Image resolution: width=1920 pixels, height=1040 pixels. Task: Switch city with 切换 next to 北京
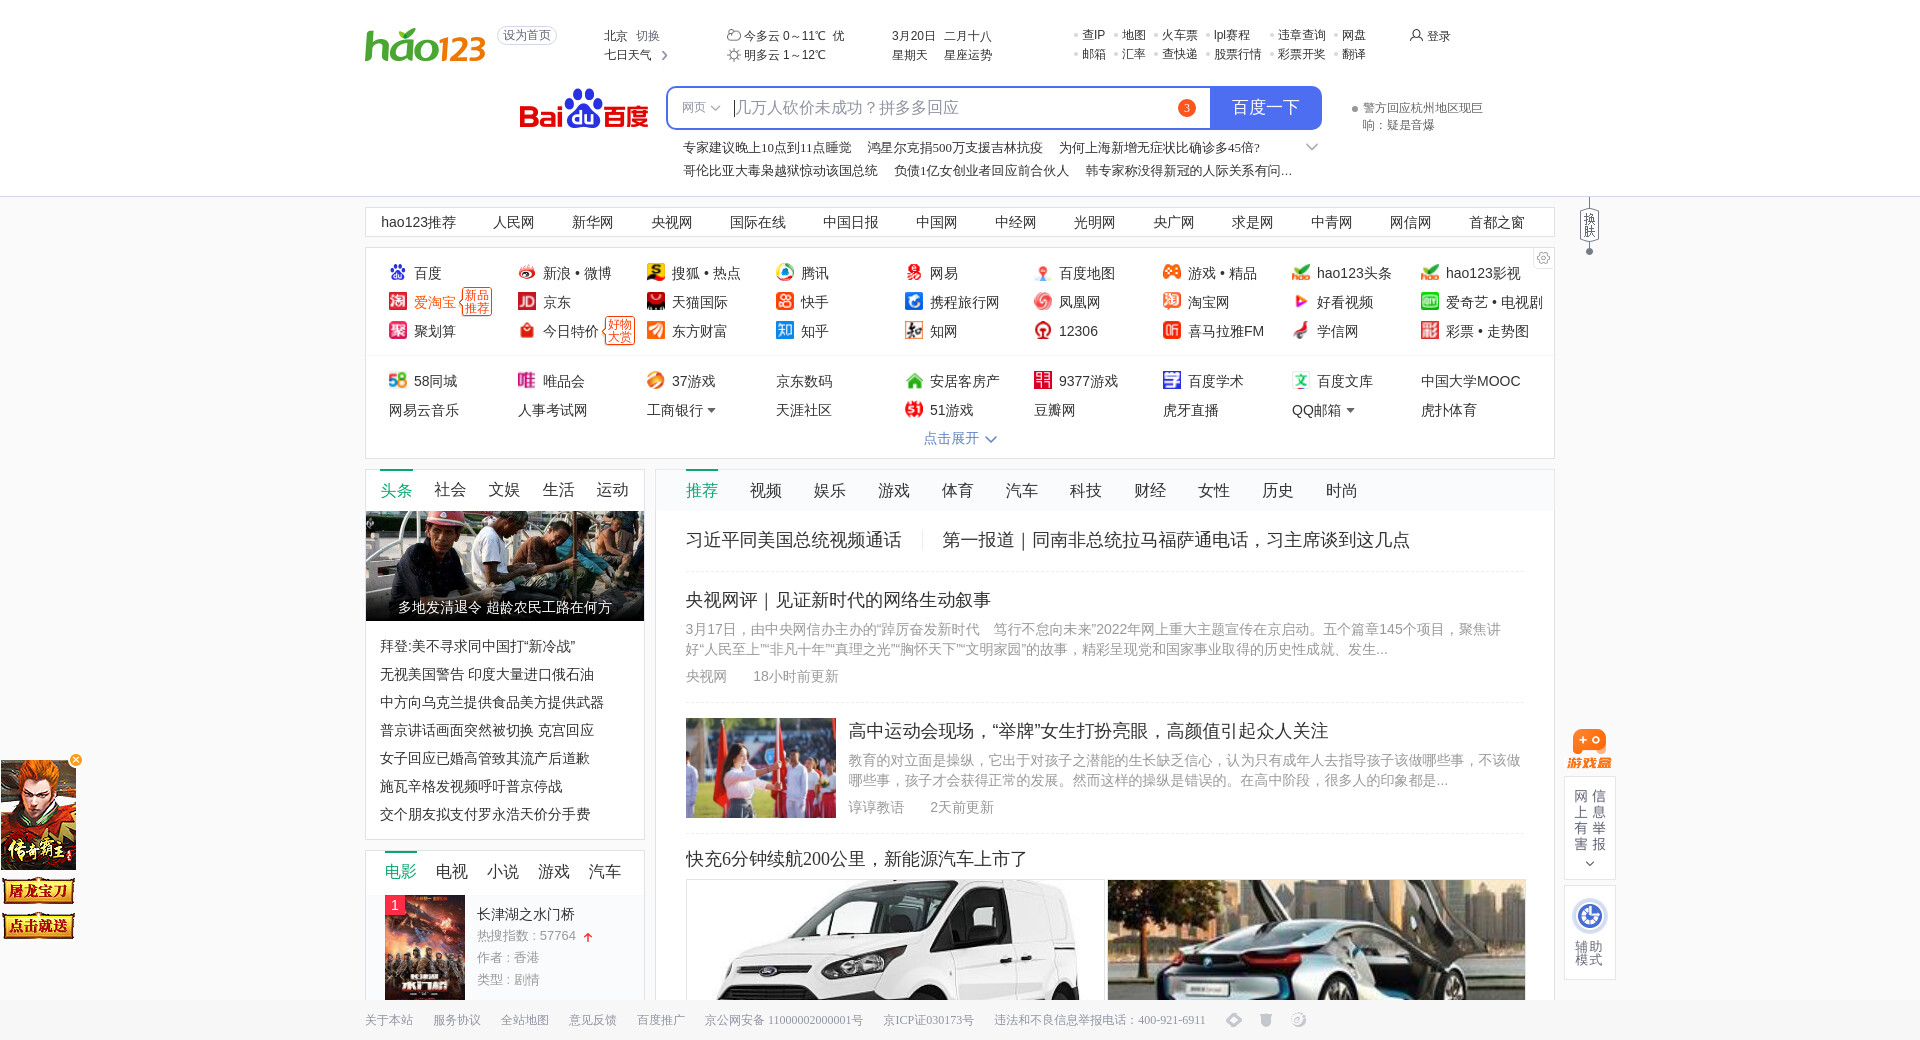pos(648,36)
